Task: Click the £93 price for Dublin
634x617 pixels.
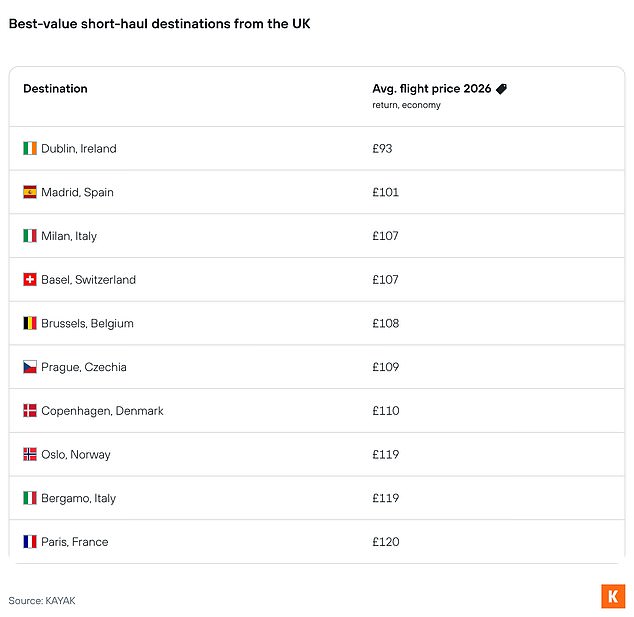Action: tap(382, 149)
